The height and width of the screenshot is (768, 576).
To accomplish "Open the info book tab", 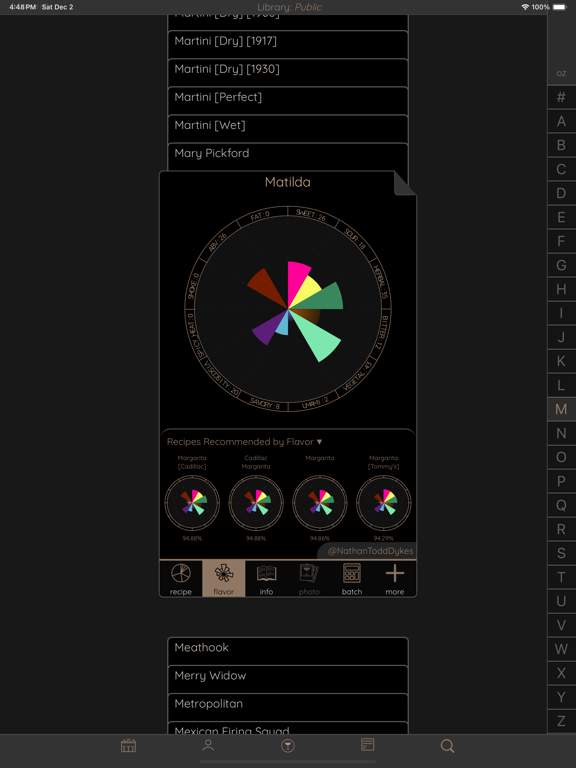I will point(266,578).
